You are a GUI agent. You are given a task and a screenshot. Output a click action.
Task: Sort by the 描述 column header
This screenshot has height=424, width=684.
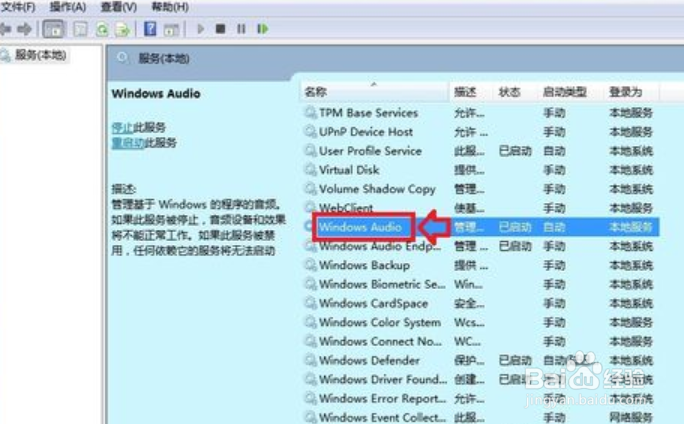(x=472, y=92)
